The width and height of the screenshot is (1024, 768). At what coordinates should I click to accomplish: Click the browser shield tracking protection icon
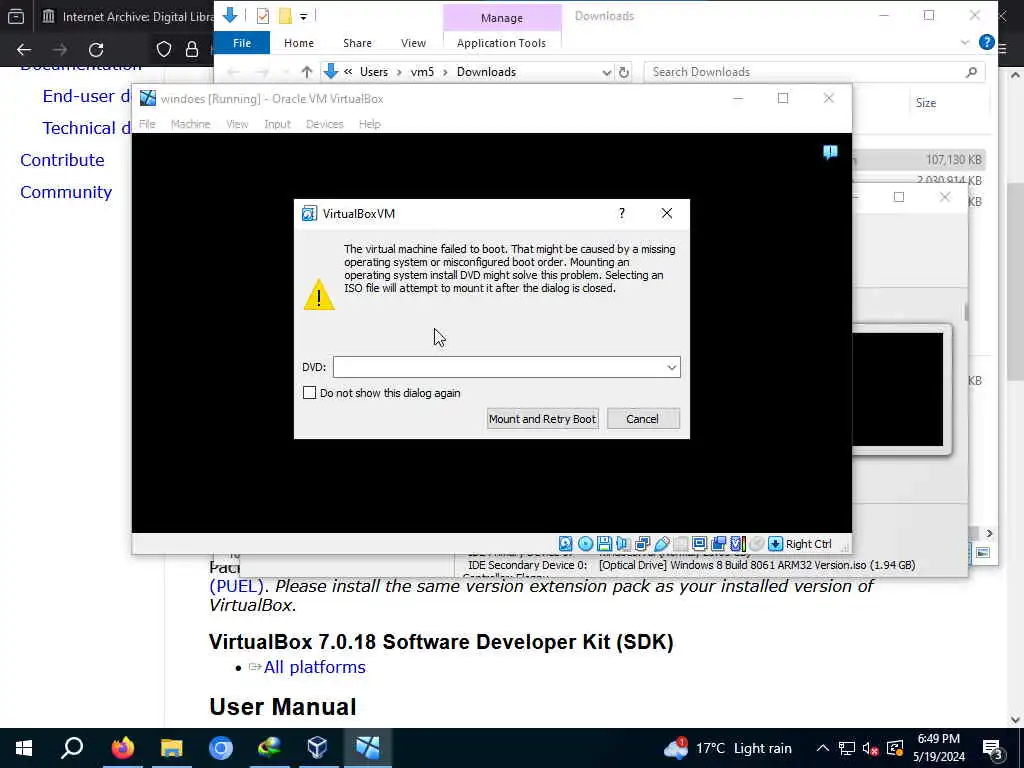[x=164, y=50]
